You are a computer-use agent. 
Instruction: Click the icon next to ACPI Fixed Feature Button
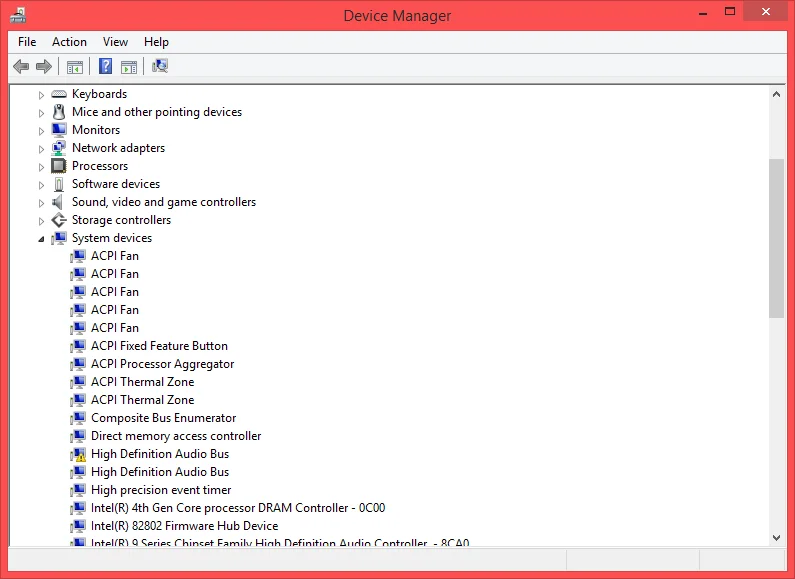pyautogui.click(x=78, y=346)
